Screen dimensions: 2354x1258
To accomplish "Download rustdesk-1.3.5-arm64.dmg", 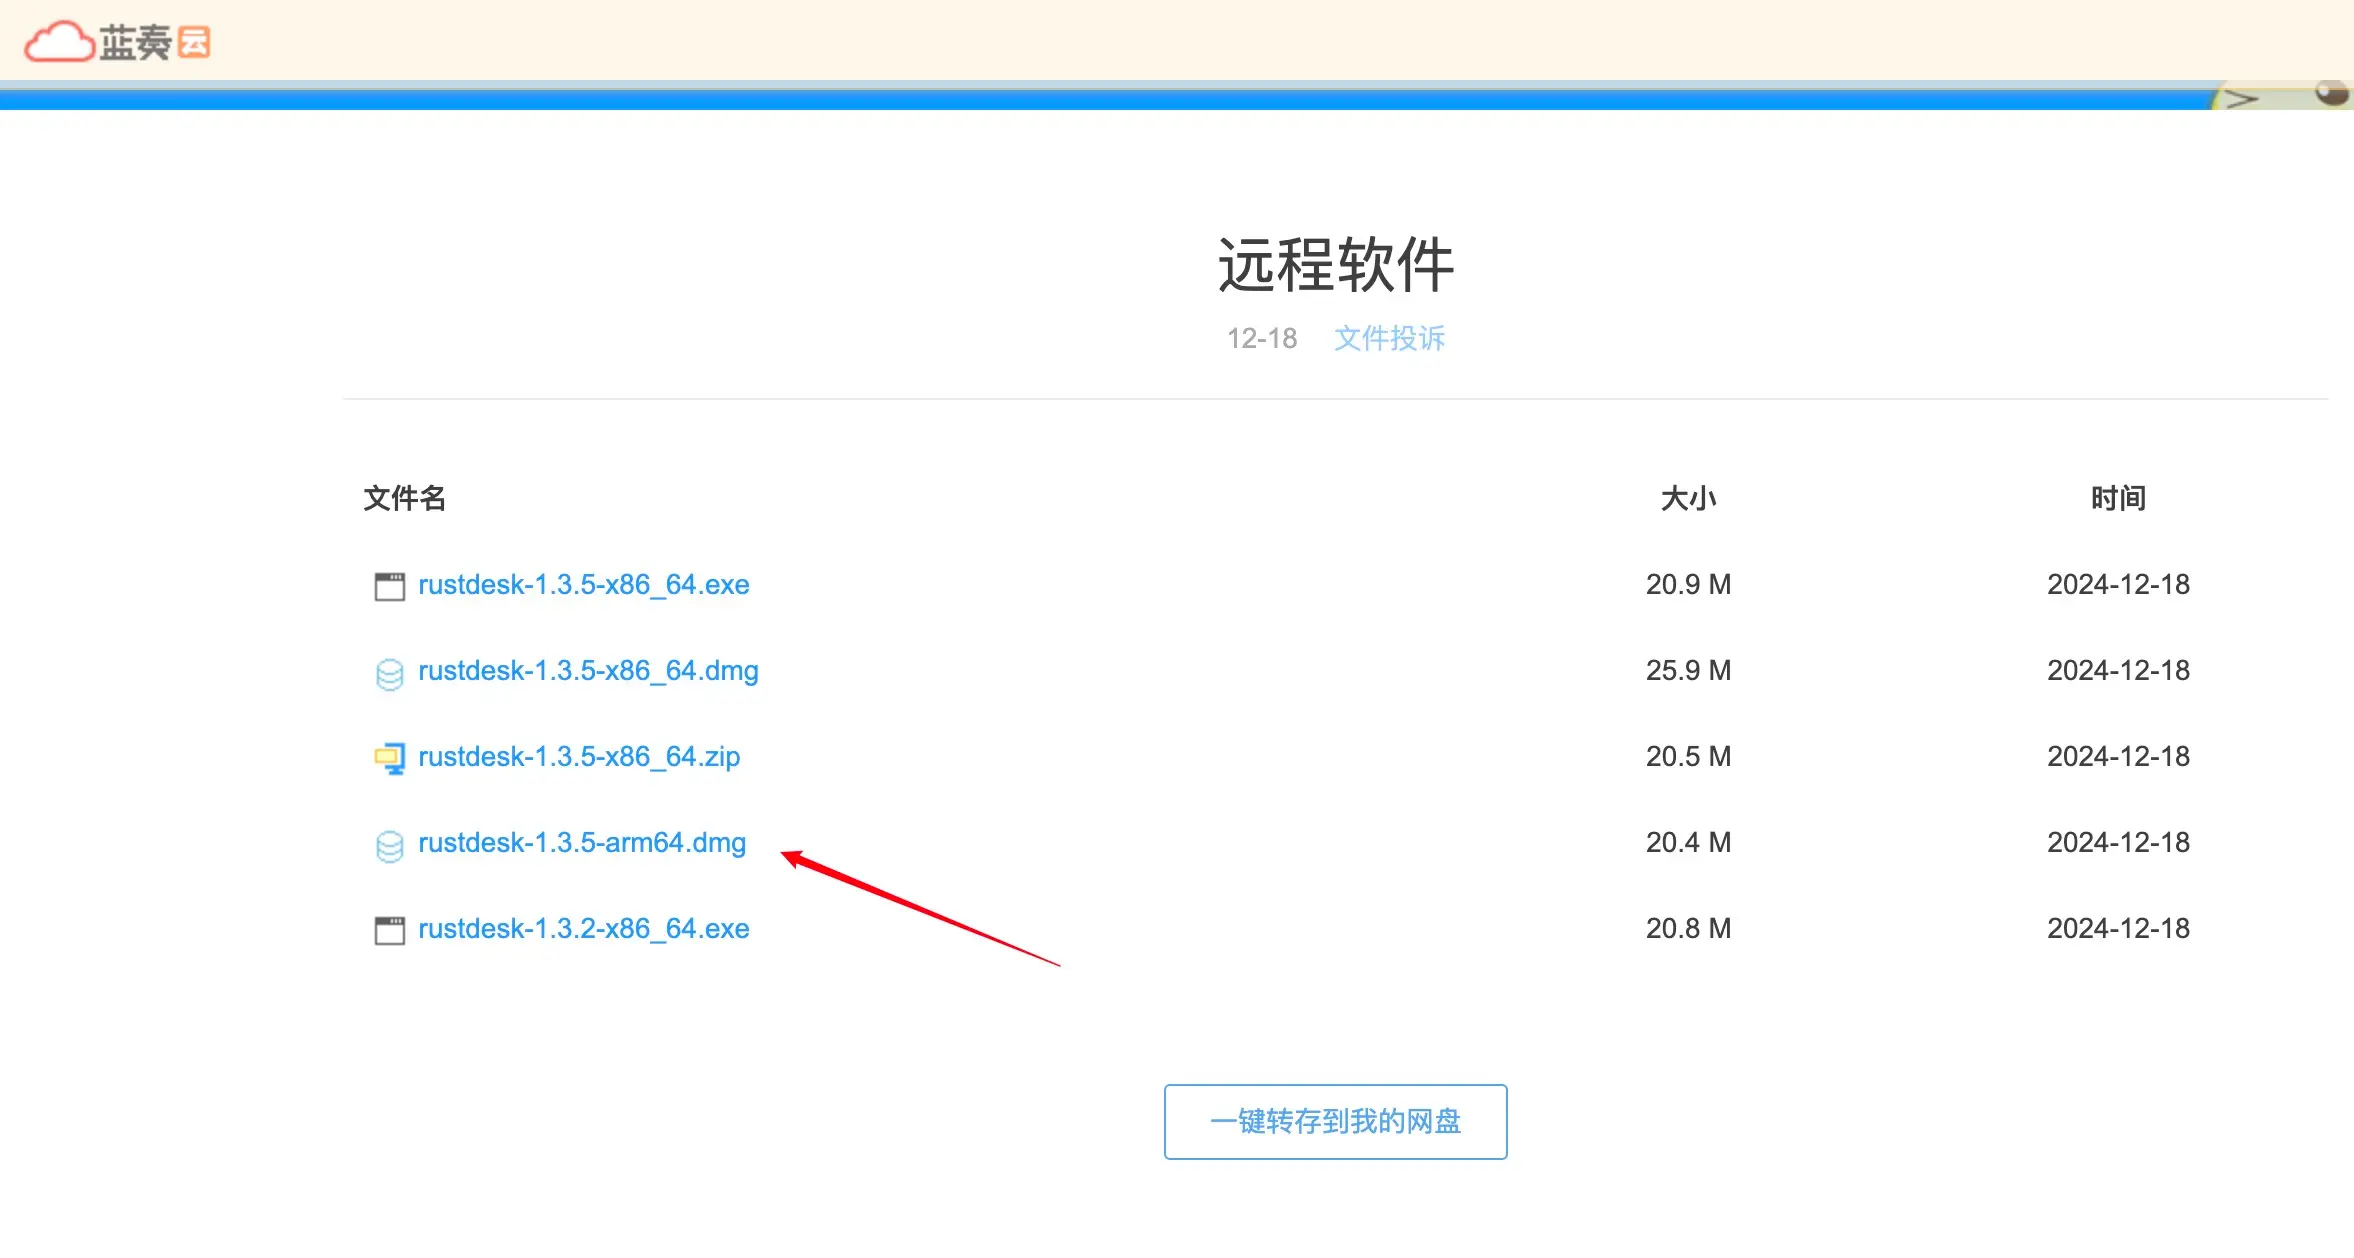I will (x=582, y=843).
